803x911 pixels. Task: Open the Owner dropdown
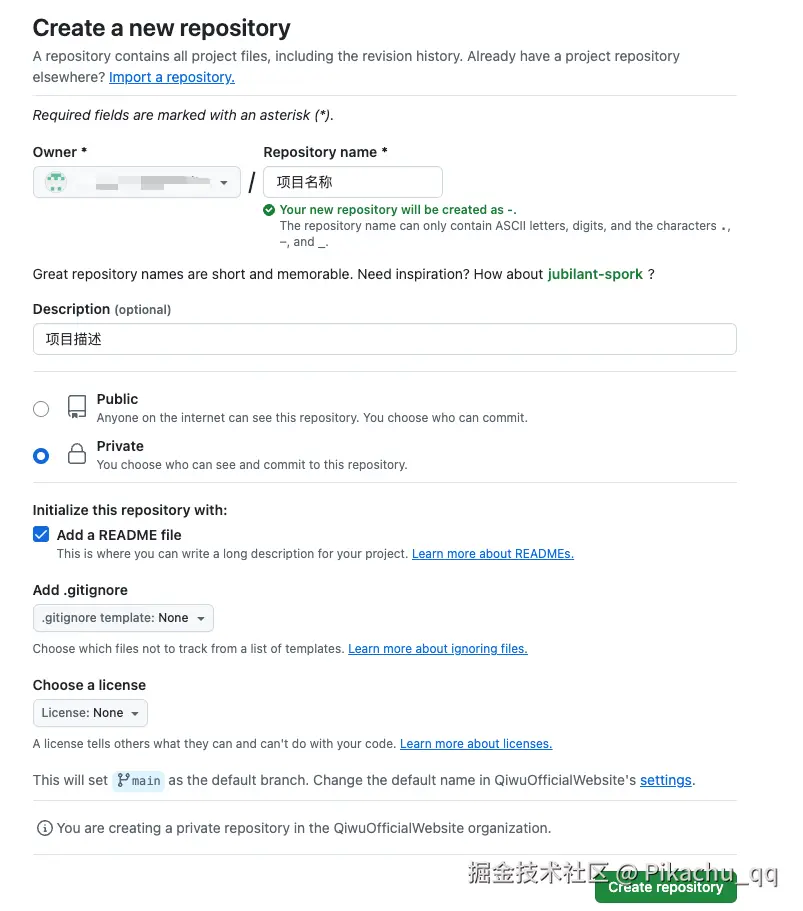tap(137, 182)
